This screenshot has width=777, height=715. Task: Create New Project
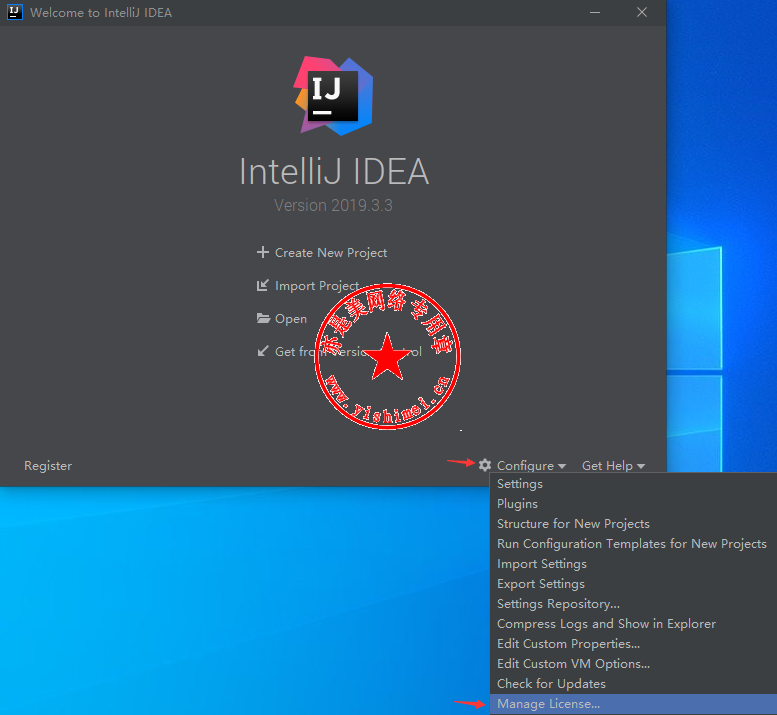point(322,253)
